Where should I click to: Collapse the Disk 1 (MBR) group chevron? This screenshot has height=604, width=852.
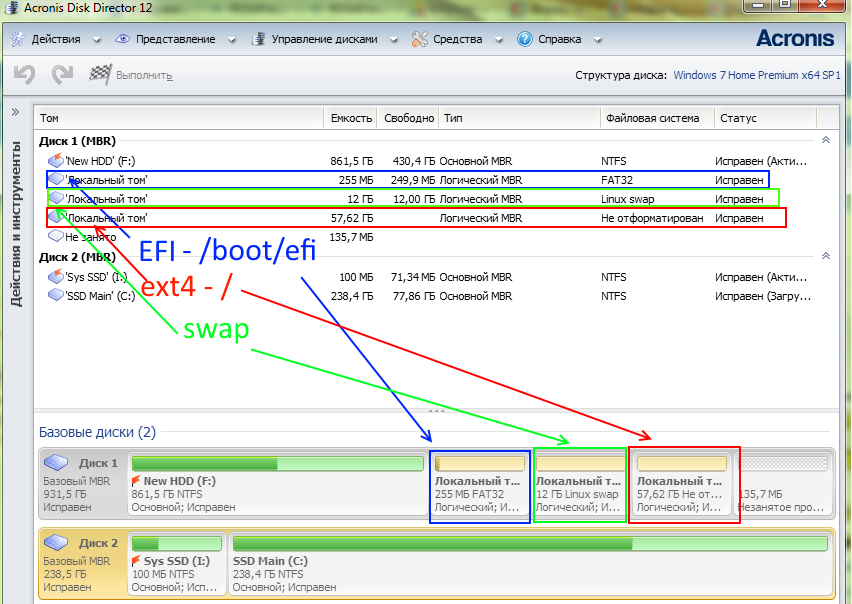825,140
